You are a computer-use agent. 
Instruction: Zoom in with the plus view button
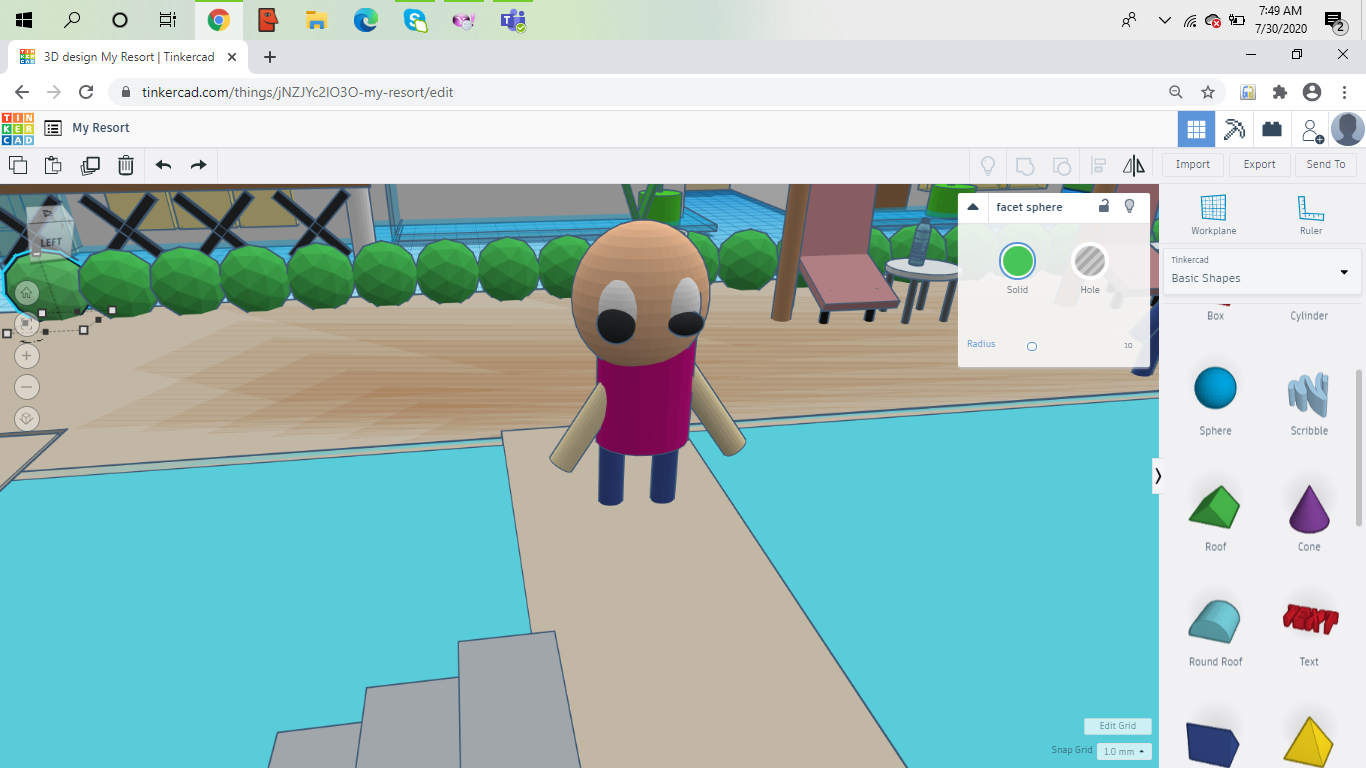click(27, 356)
